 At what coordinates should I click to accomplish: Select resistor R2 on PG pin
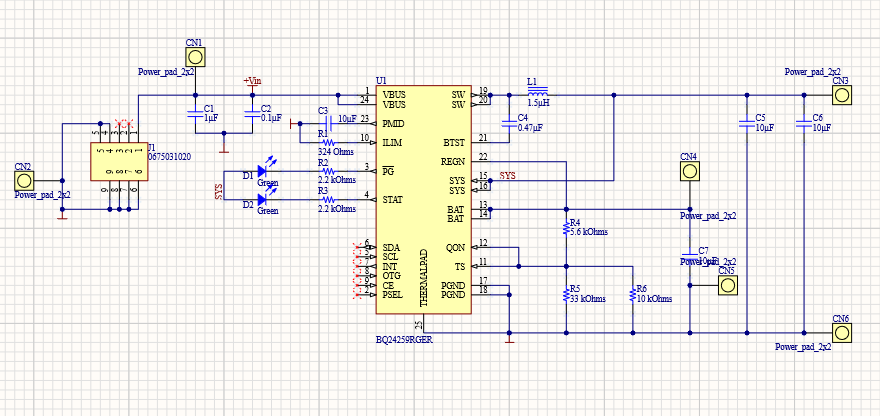(329, 171)
